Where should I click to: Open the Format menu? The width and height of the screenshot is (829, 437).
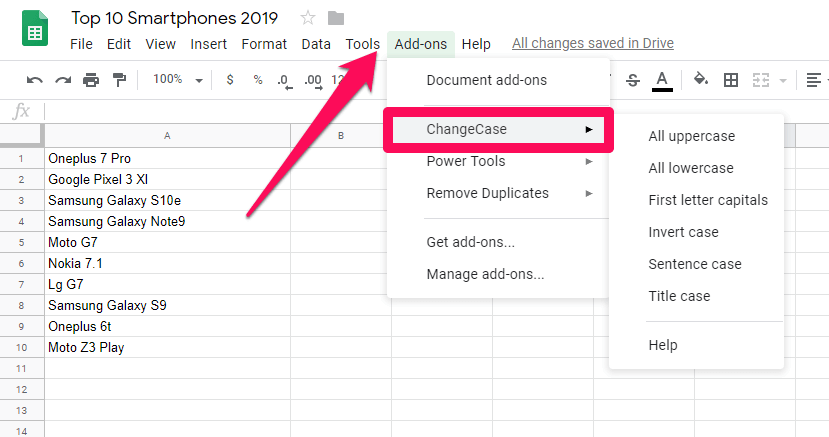click(264, 44)
